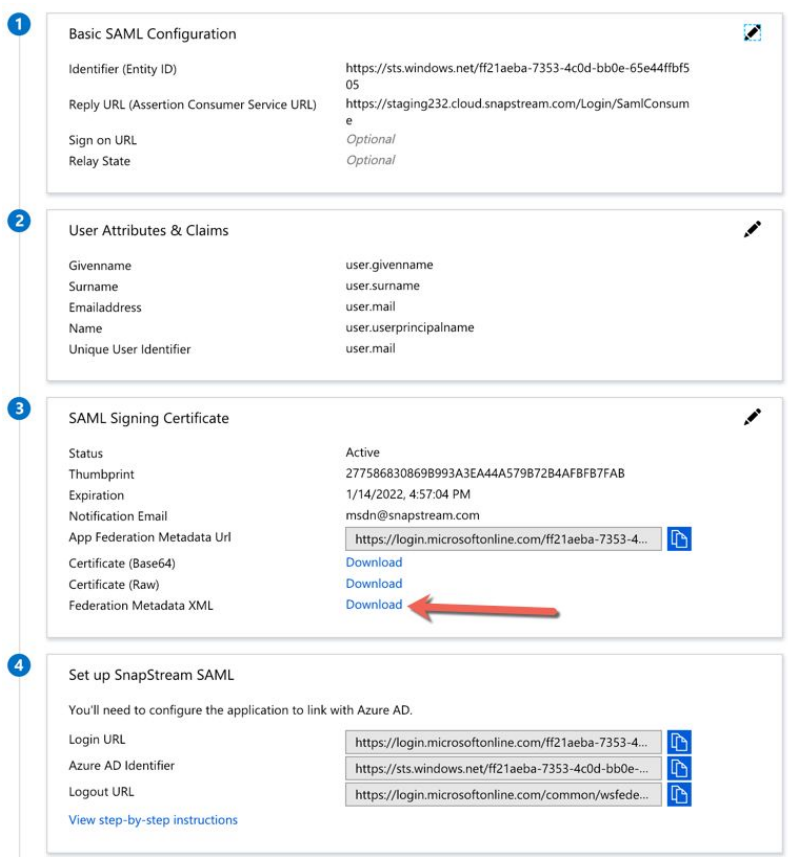
Task: Click the Thumbprint label
Action: pyautogui.click(x=101, y=474)
